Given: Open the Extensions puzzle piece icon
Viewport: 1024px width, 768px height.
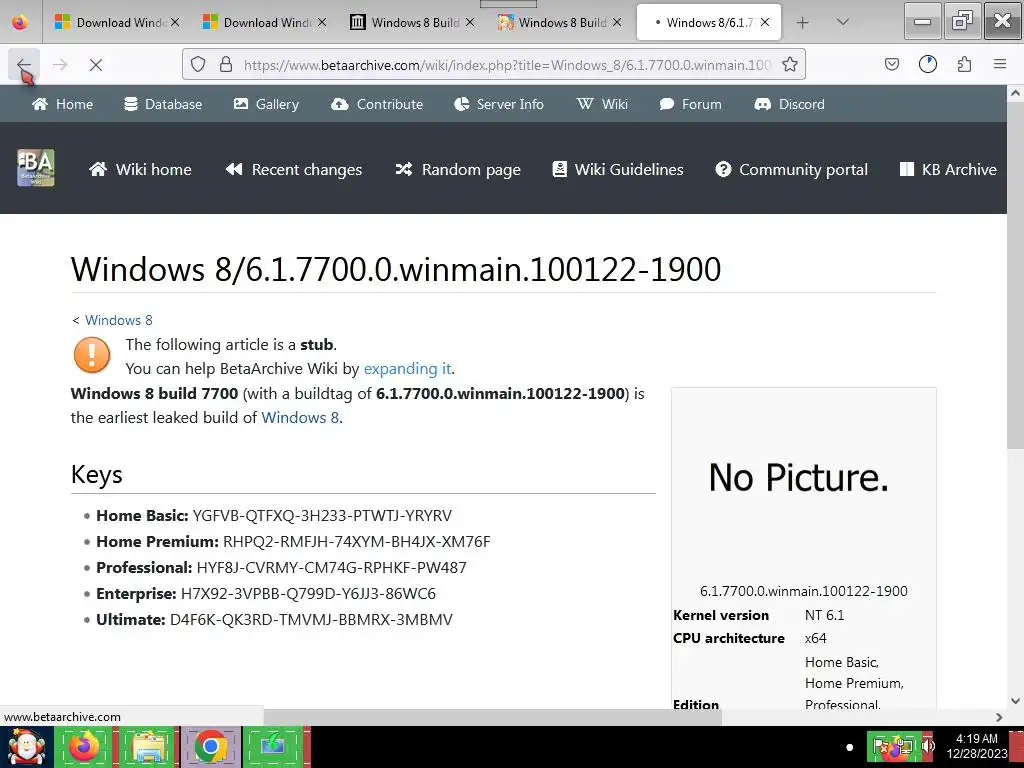Looking at the screenshot, I should point(964,64).
